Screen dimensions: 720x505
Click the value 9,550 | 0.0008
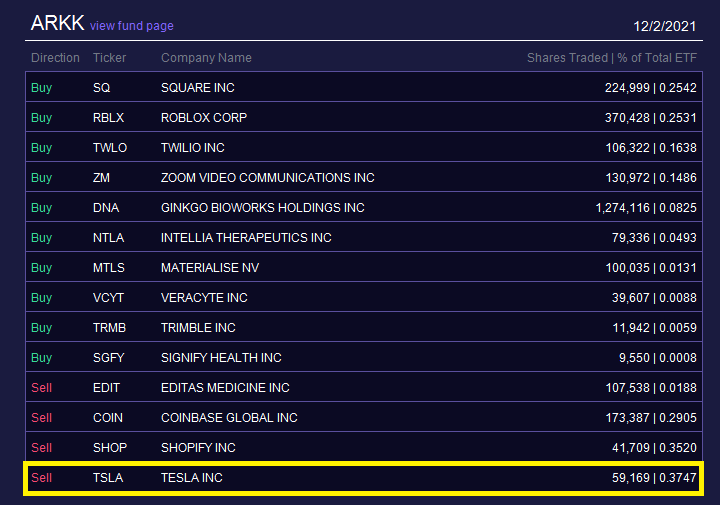point(658,358)
